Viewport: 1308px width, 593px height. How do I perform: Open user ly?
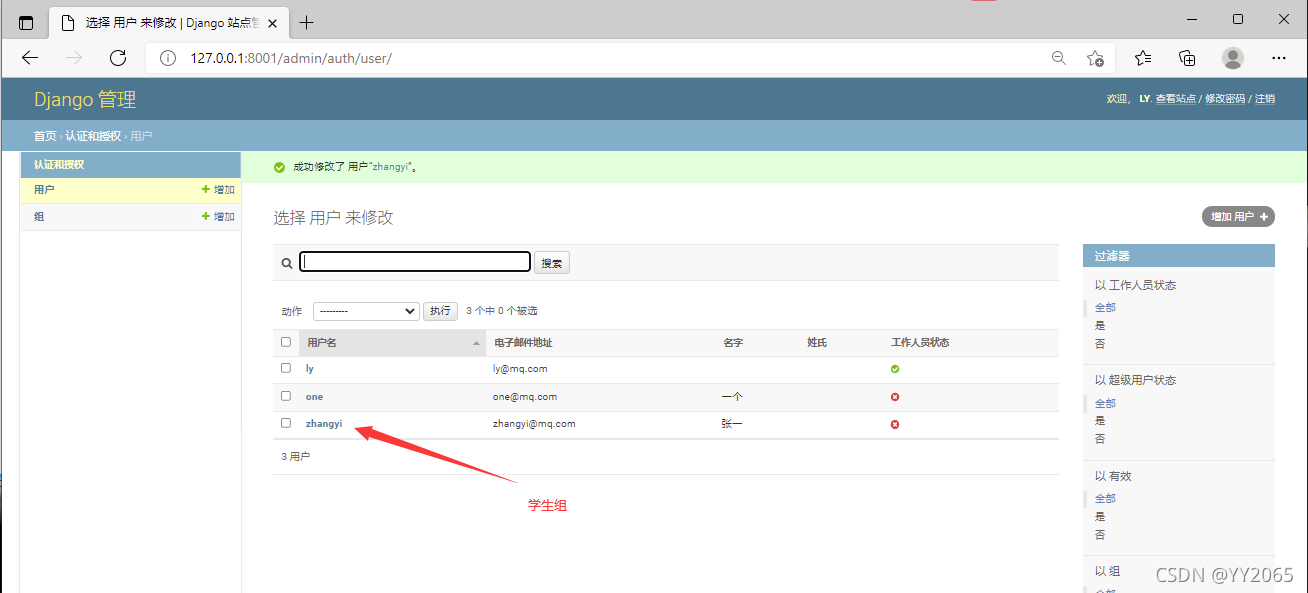pos(310,369)
